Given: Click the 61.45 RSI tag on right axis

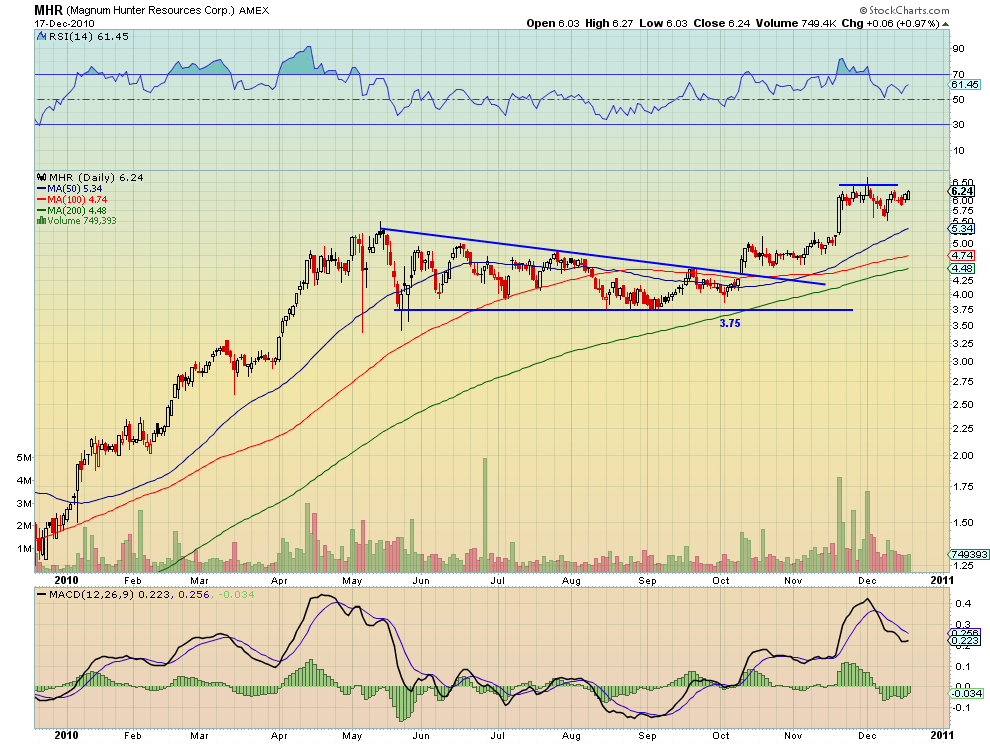Looking at the screenshot, I should 965,85.
